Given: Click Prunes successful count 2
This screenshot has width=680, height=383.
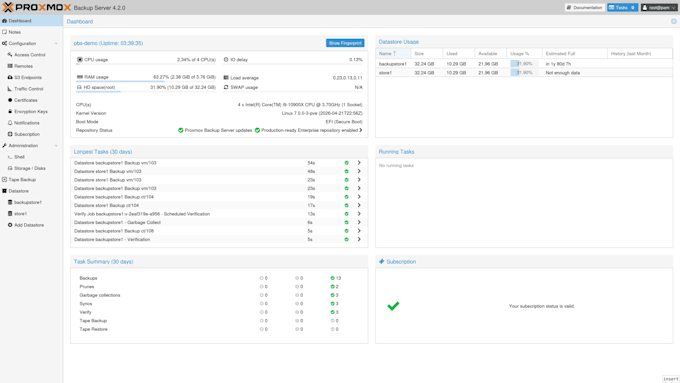Looking at the screenshot, I should [x=334, y=287].
